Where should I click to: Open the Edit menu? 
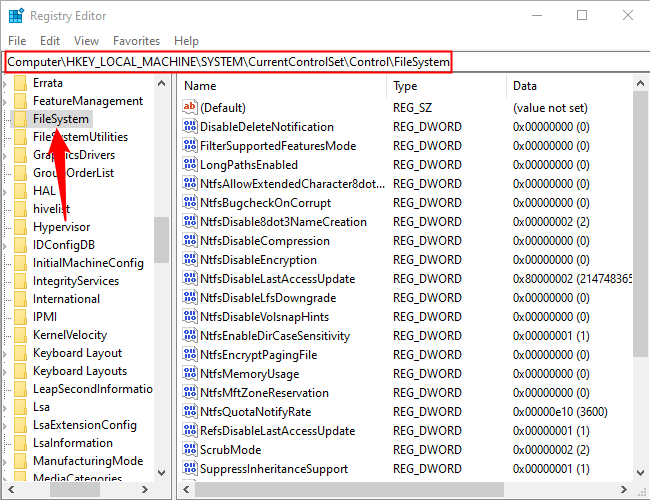52,41
